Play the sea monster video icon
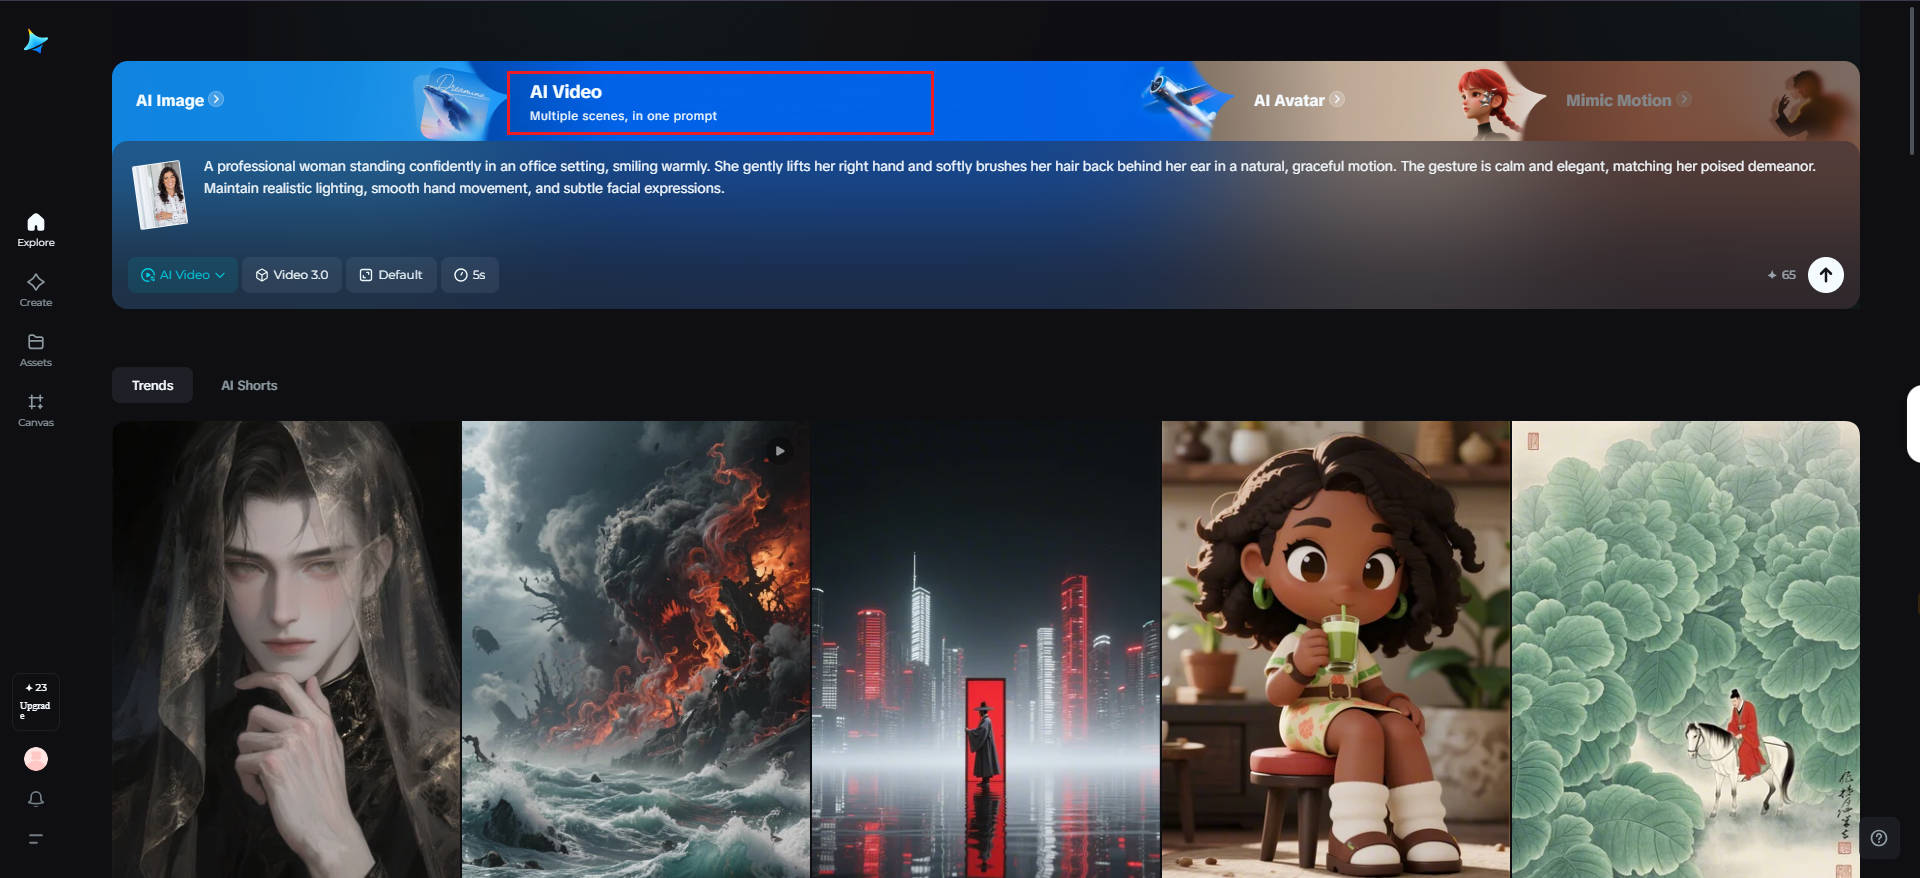This screenshot has width=1920, height=878. tap(780, 451)
